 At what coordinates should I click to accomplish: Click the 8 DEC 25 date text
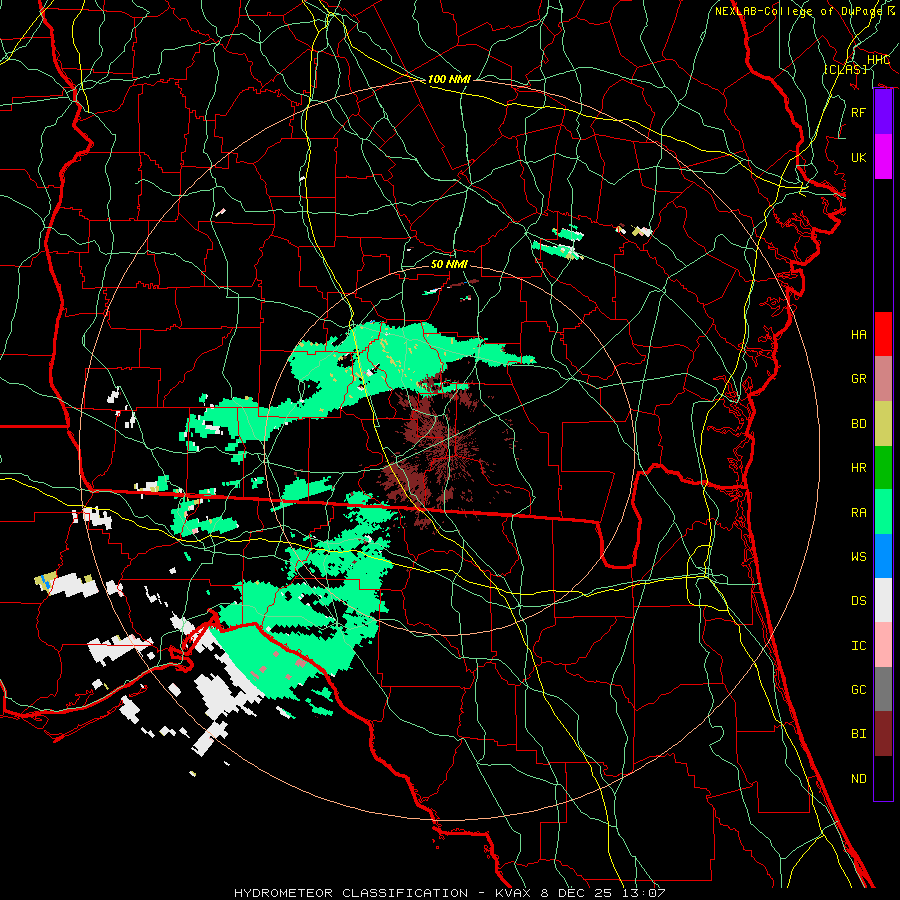tap(577, 893)
